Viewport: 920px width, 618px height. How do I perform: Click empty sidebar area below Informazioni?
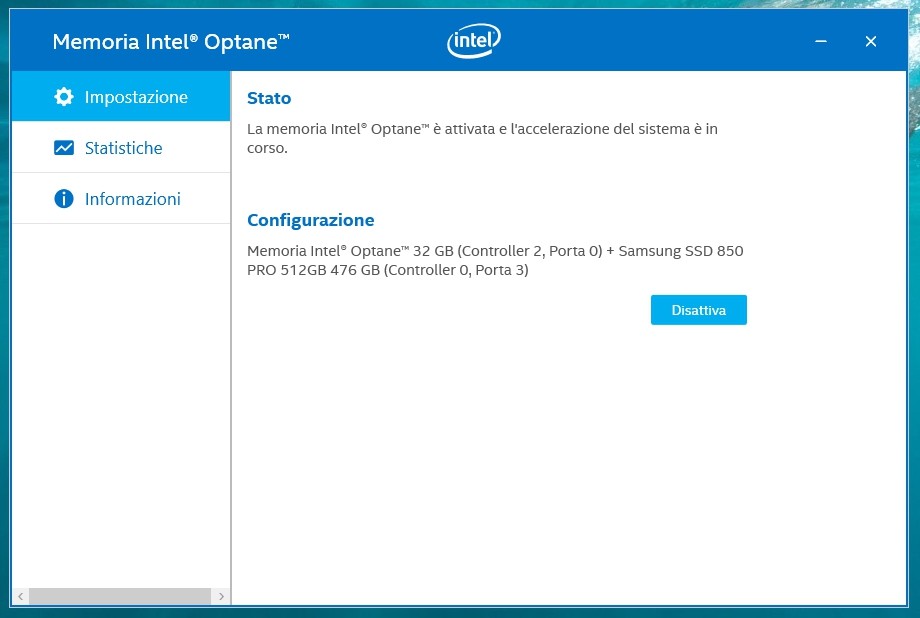click(x=120, y=400)
